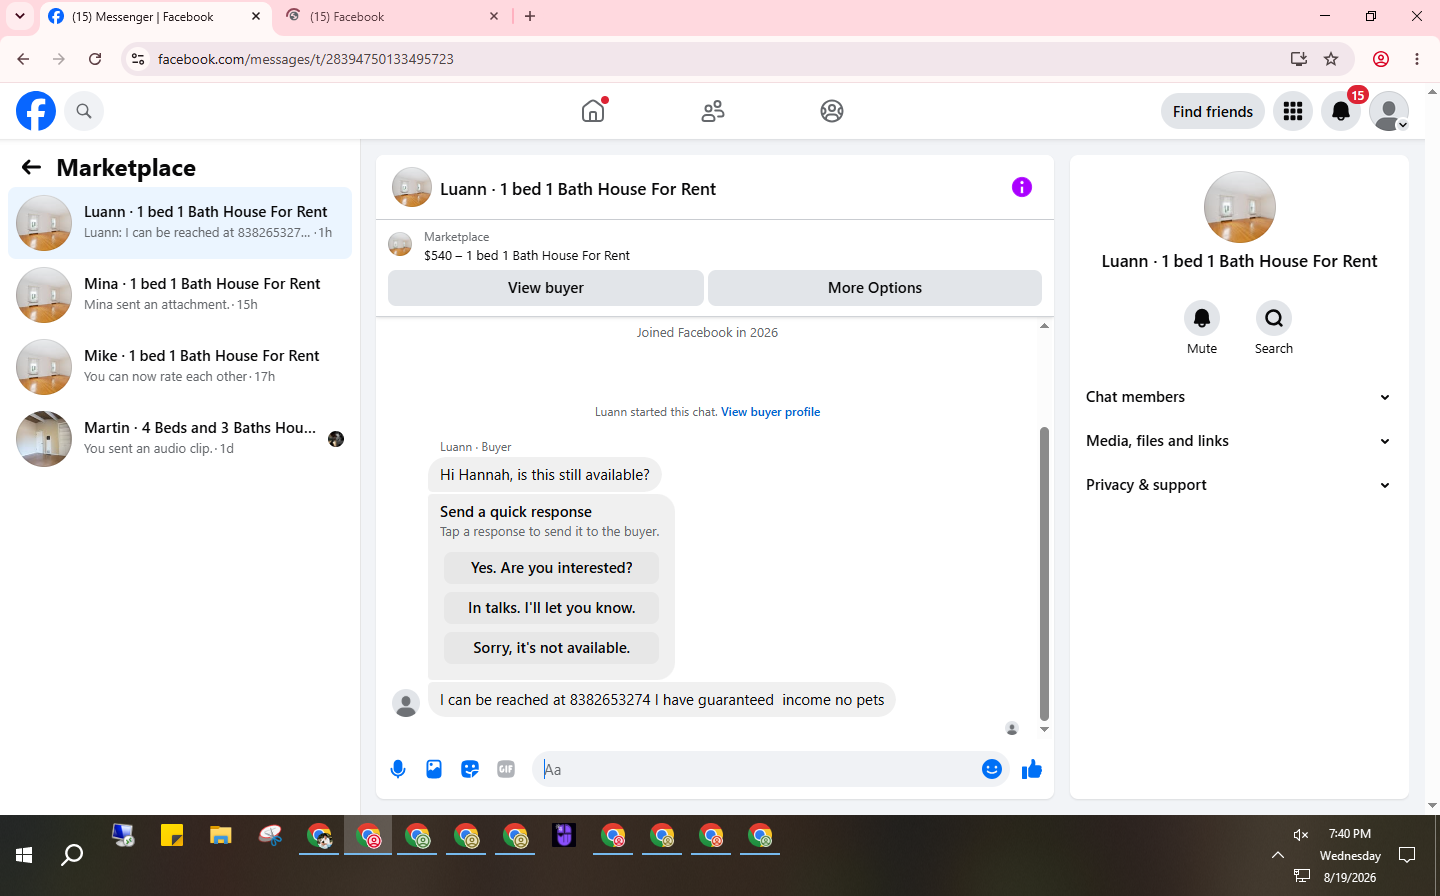This screenshot has width=1440, height=896.
Task: Show hidden system tray icons chevron
Action: pyautogui.click(x=1278, y=855)
